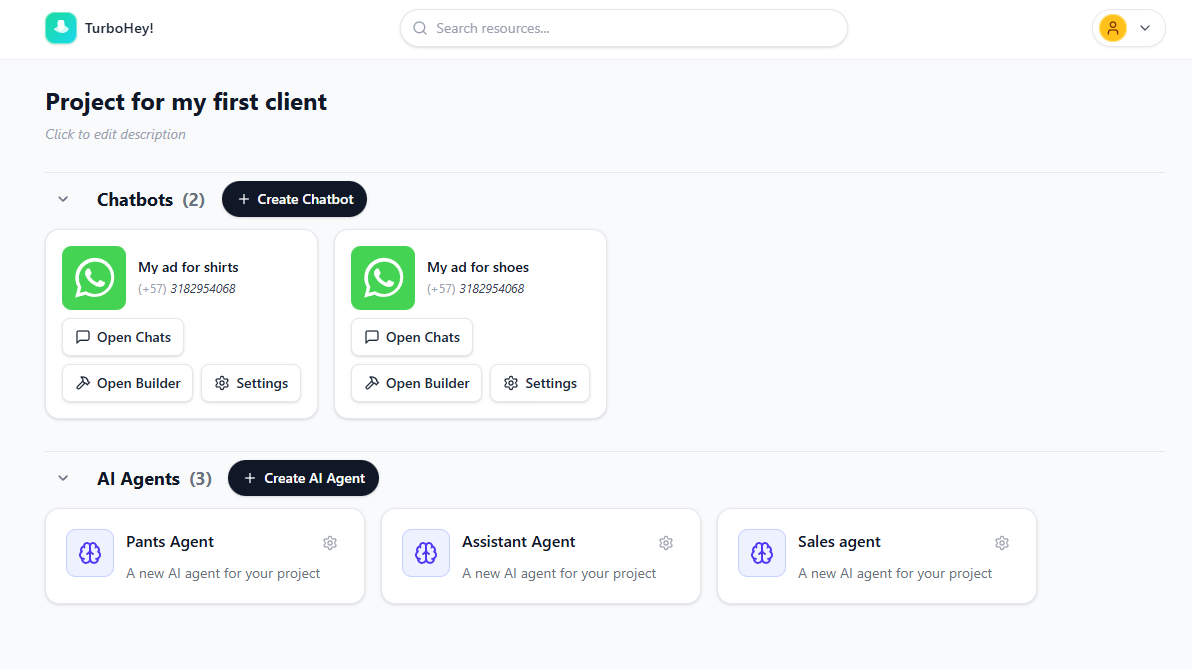The image size is (1192, 670).
Task: Click the Search resources input field
Action: click(623, 28)
